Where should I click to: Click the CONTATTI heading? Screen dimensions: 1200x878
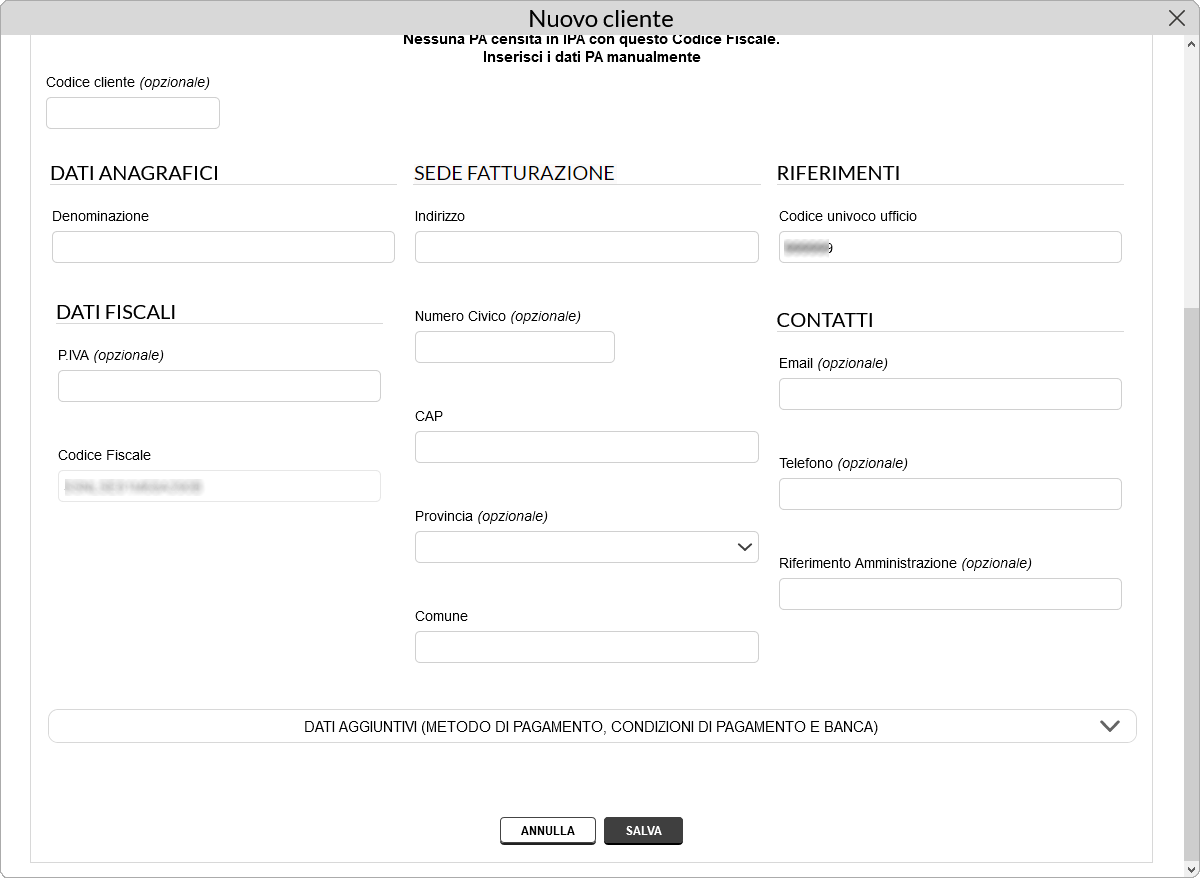pyautogui.click(x=825, y=320)
